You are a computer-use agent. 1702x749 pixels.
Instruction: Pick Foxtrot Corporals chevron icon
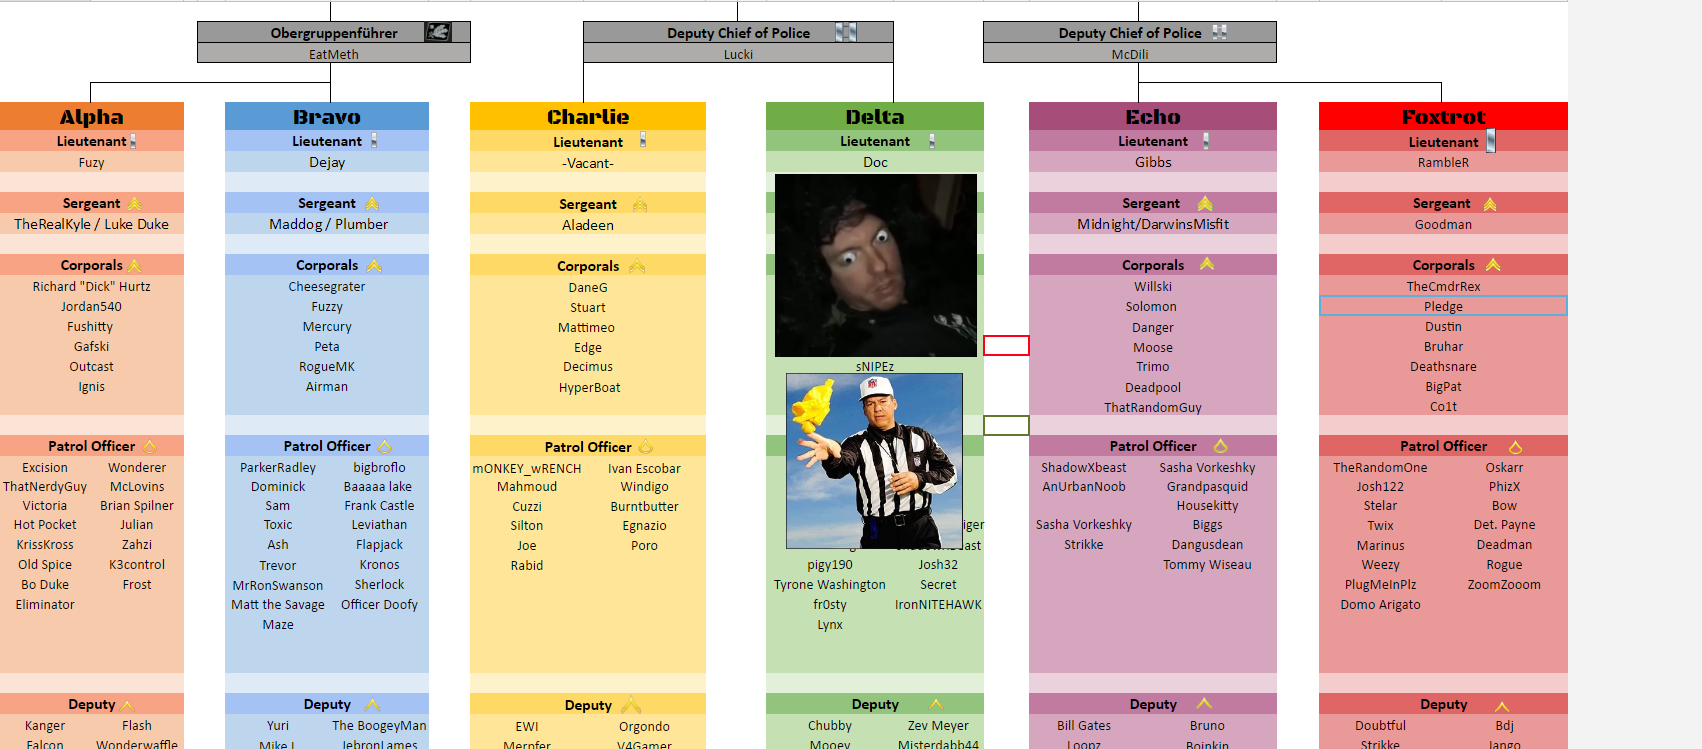pyautogui.click(x=1493, y=265)
